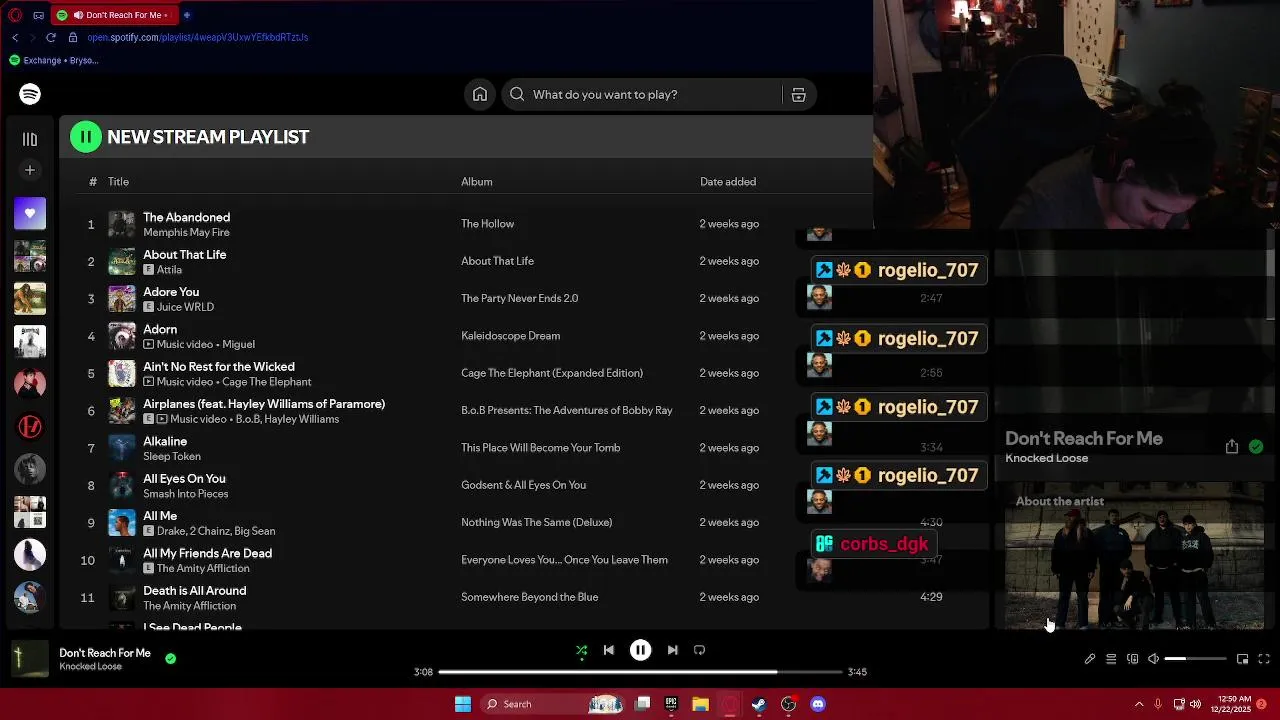Open Steam from taskbar

(759, 704)
